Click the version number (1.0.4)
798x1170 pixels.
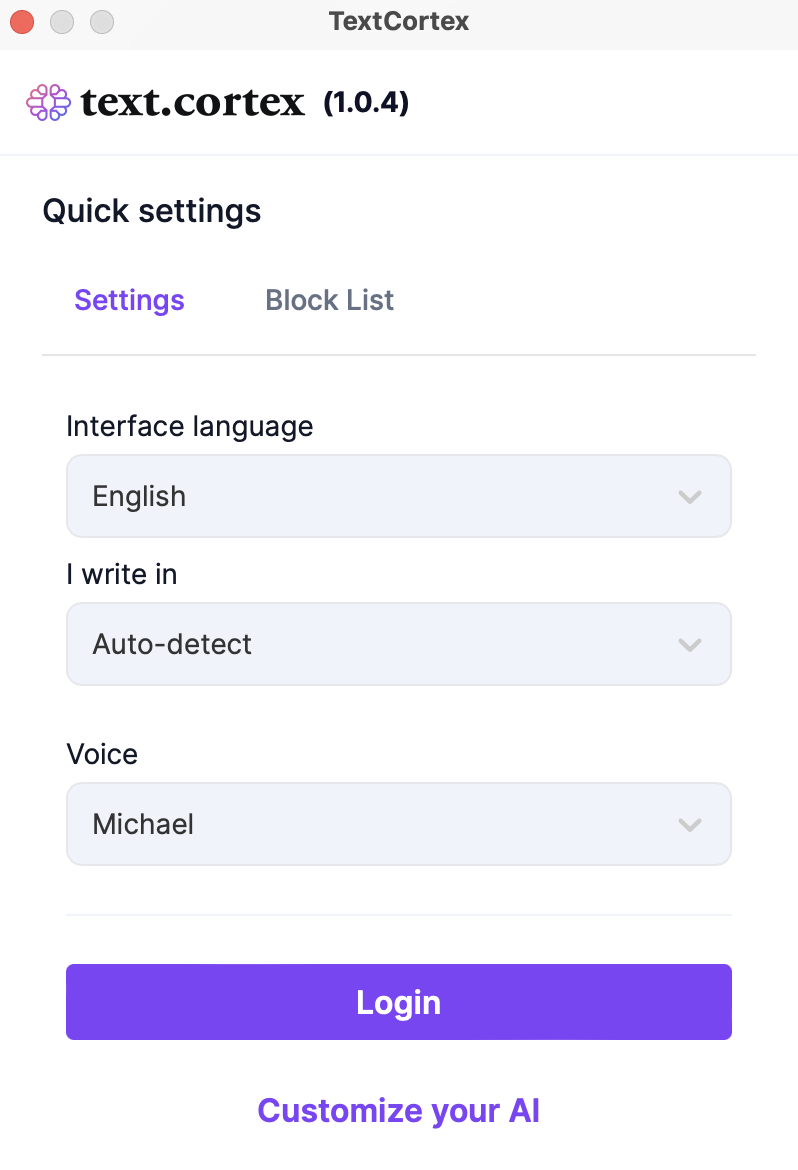click(367, 102)
